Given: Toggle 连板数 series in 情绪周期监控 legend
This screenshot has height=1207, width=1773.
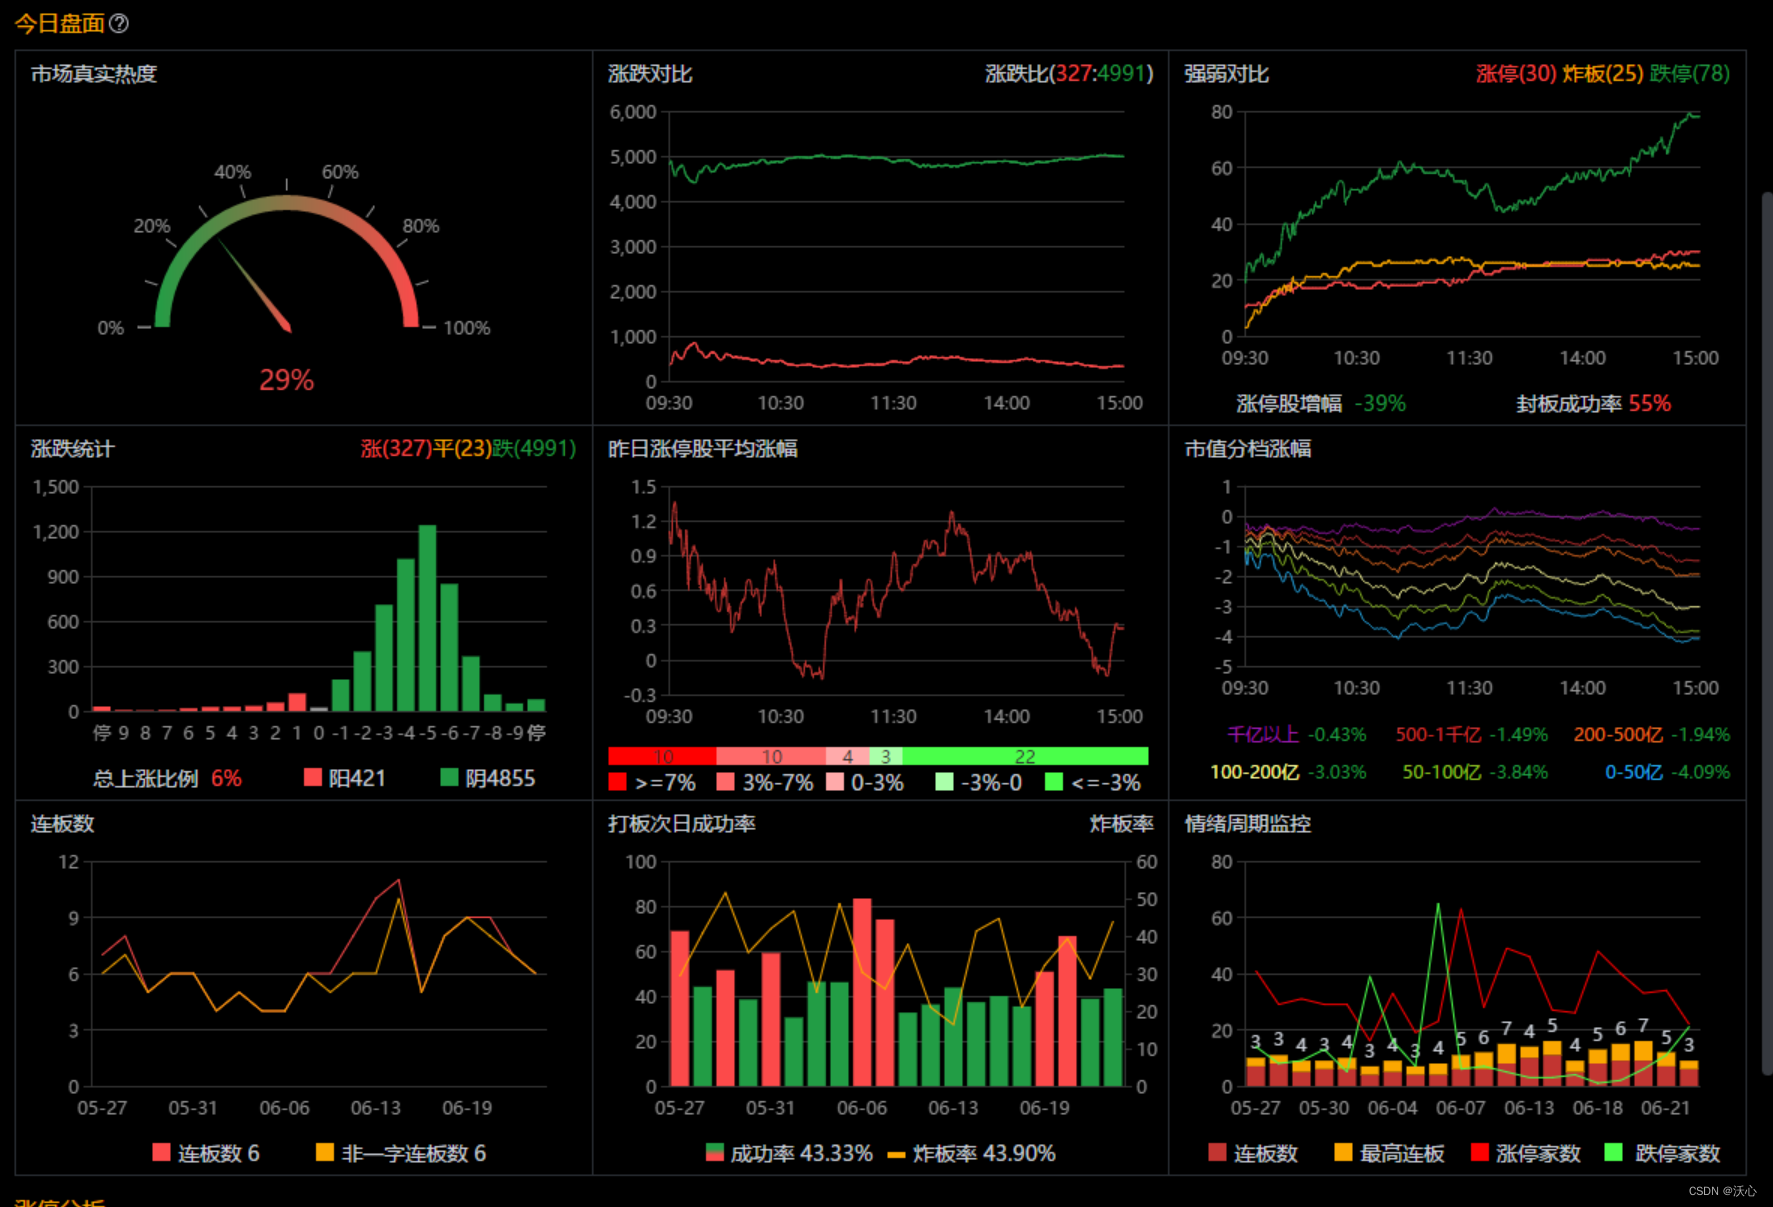Looking at the screenshot, I should pyautogui.click(x=1253, y=1153).
